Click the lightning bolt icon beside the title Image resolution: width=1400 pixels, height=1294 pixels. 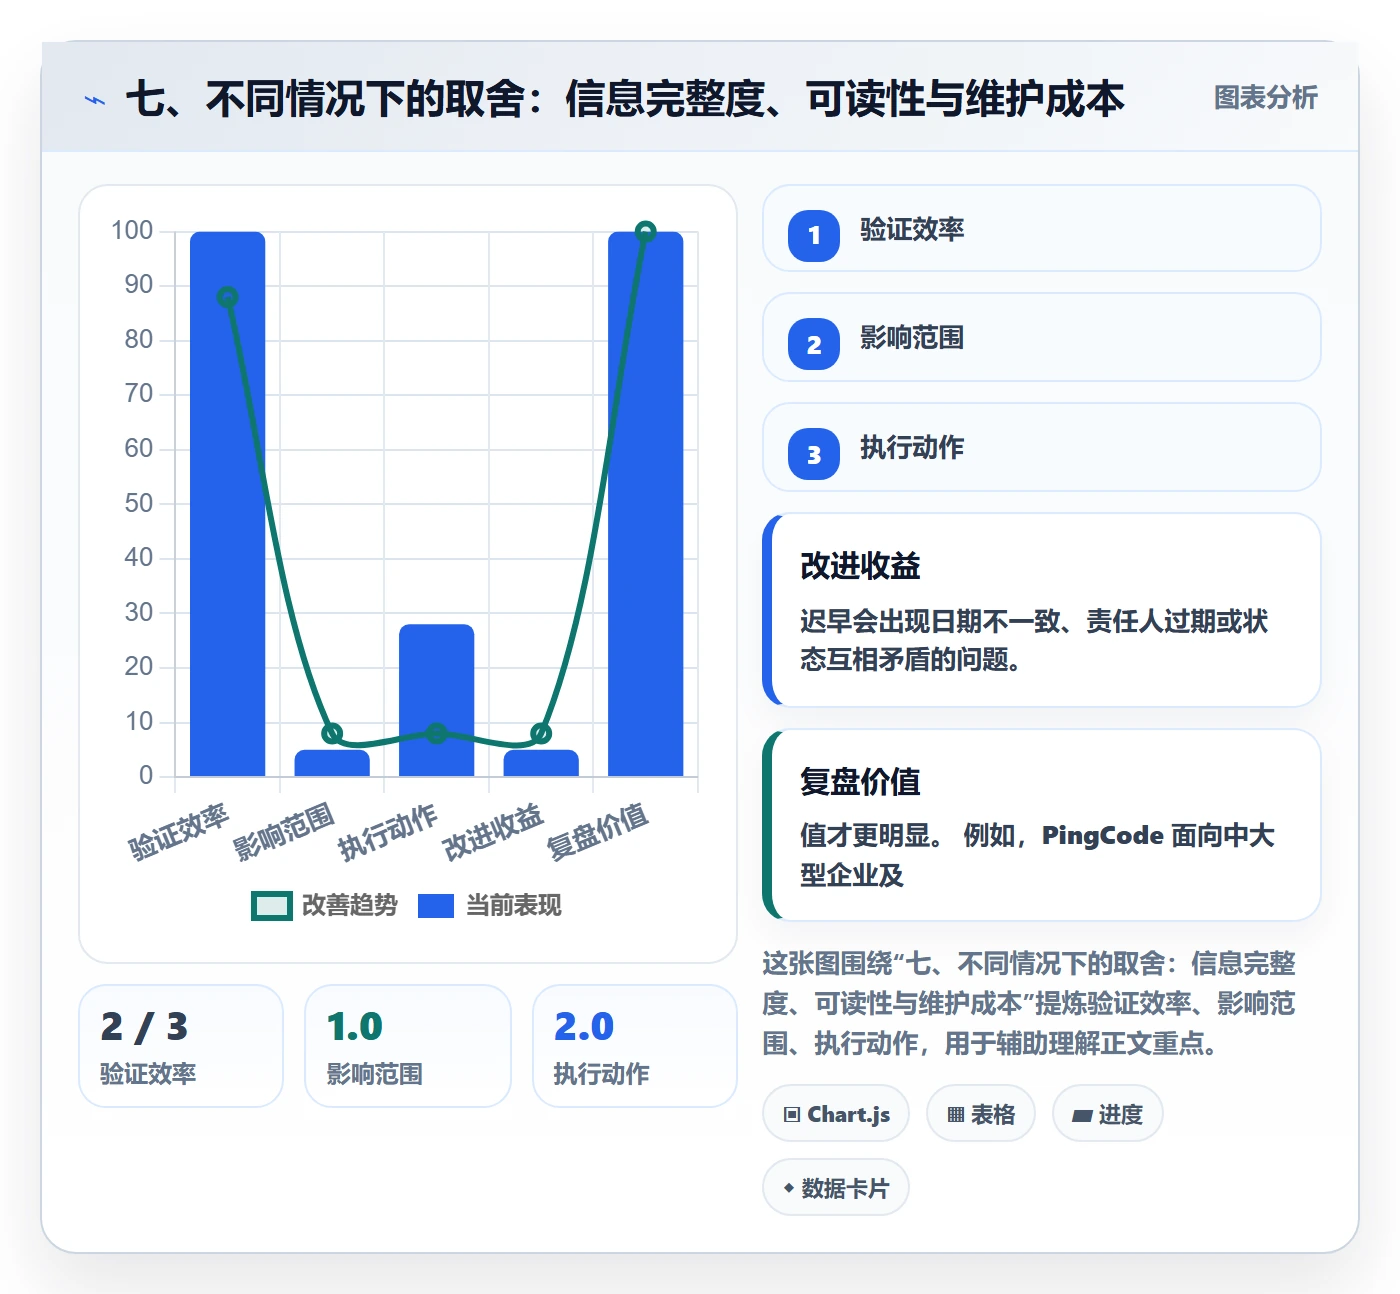tap(95, 100)
